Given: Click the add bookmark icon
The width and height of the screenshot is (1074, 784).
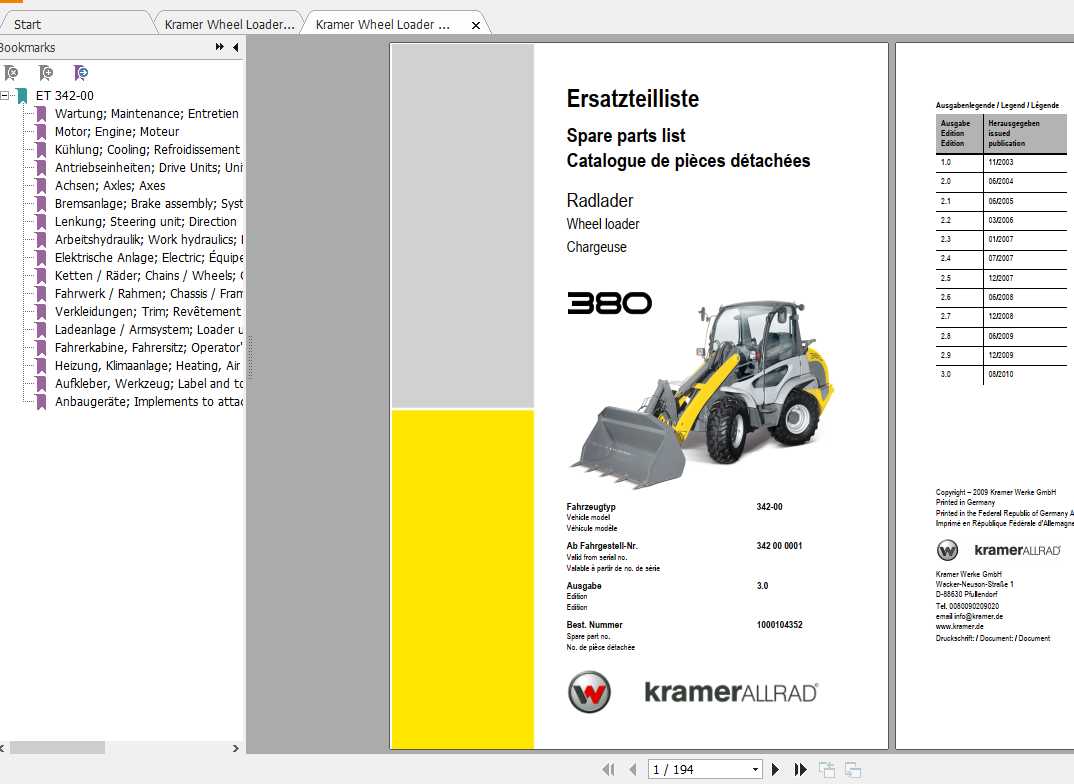Looking at the screenshot, I should coord(46,73).
